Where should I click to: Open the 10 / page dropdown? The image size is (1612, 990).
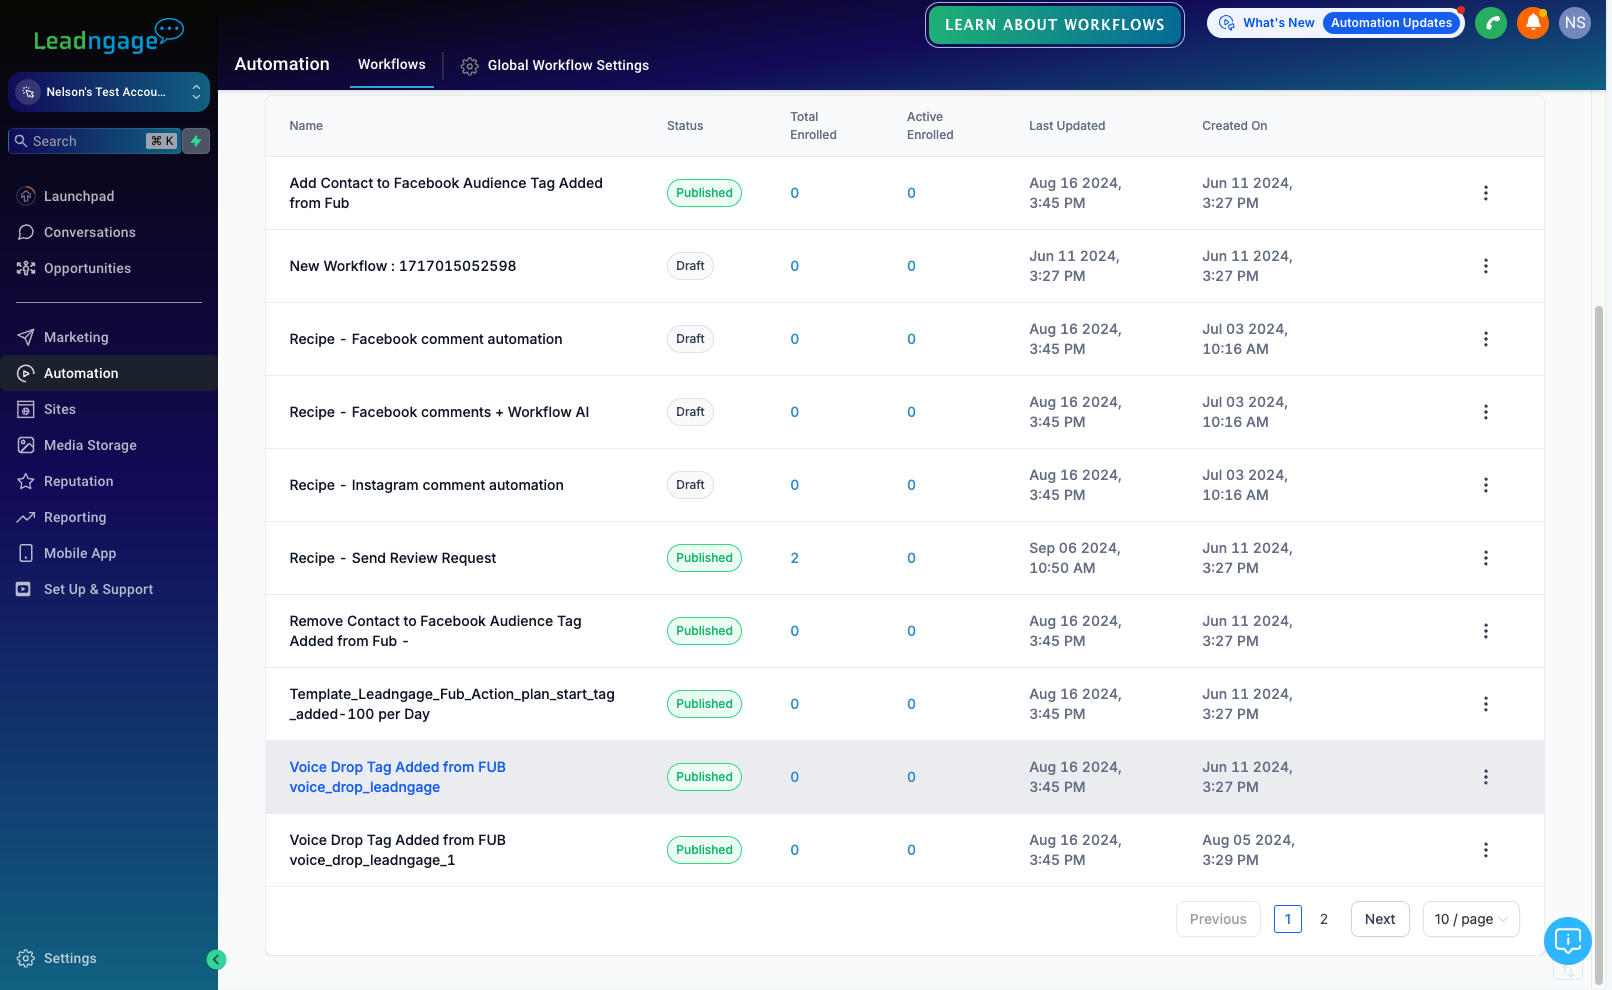(x=1471, y=919)
